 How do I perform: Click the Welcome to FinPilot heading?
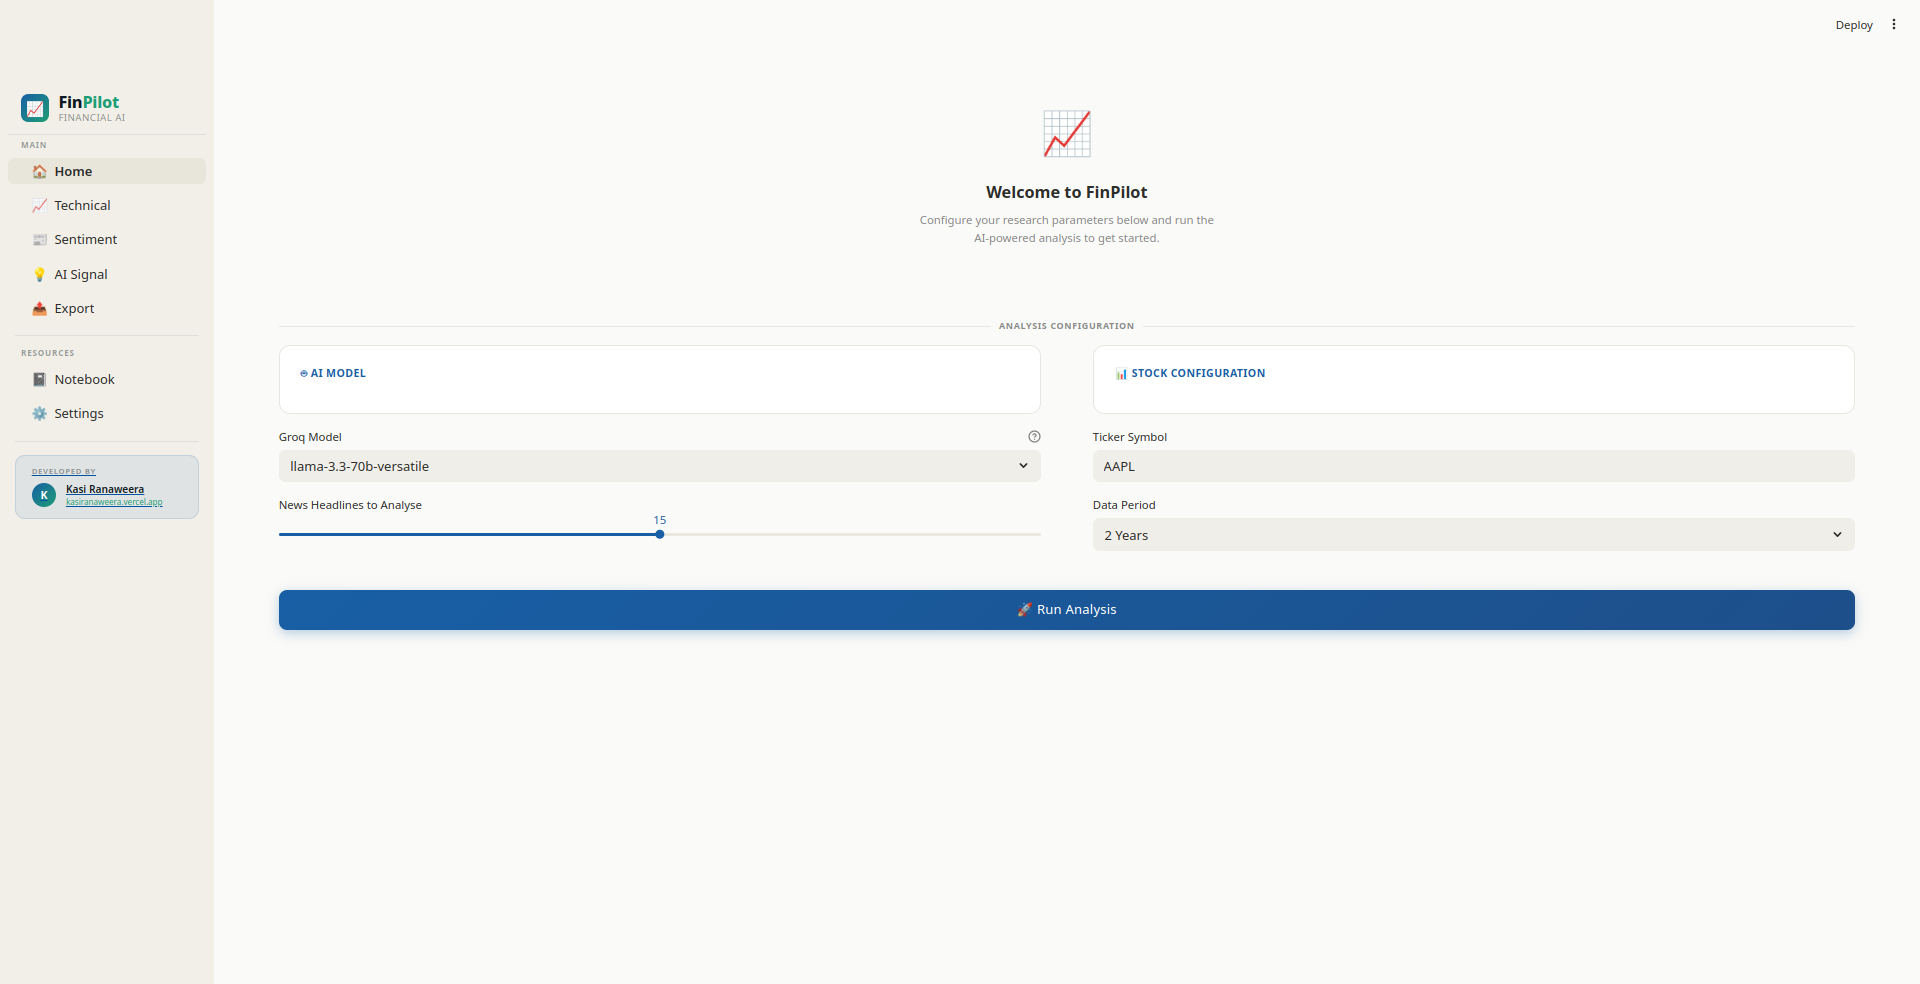point(1067,193)
